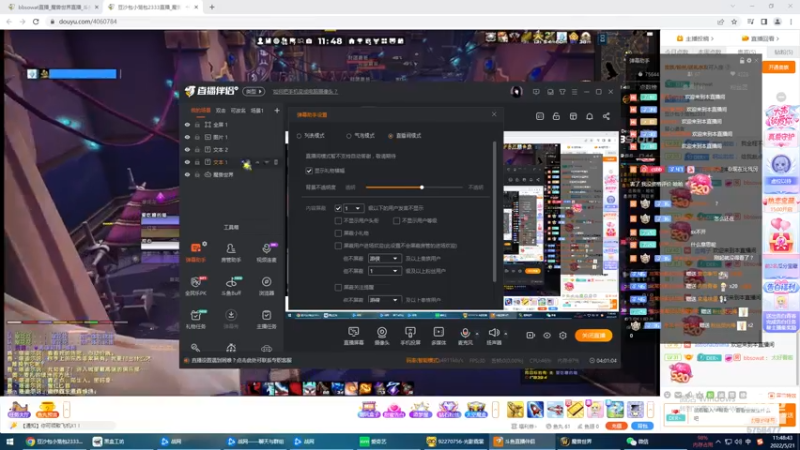Open settings gear in streaming bottom bar

point(563,335)
